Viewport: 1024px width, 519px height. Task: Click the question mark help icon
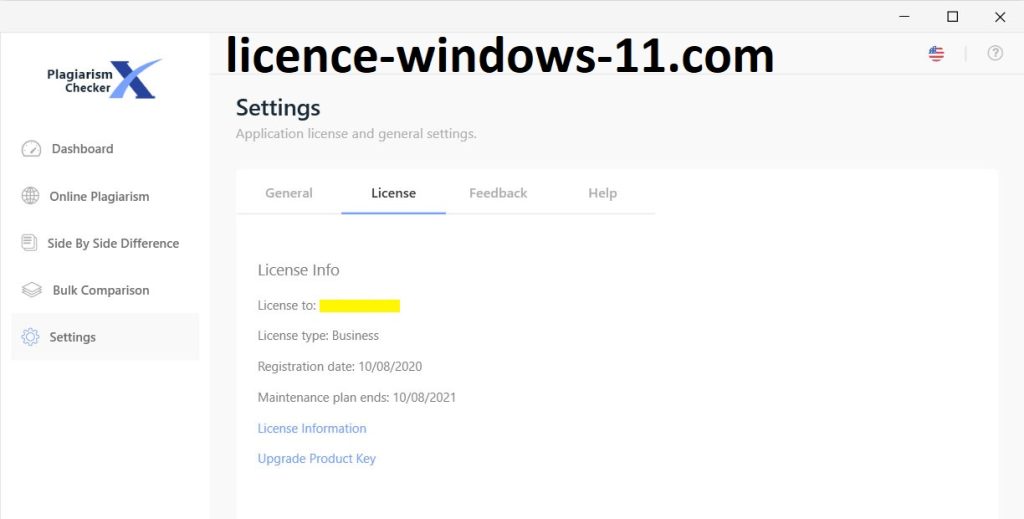click(995, 53)
